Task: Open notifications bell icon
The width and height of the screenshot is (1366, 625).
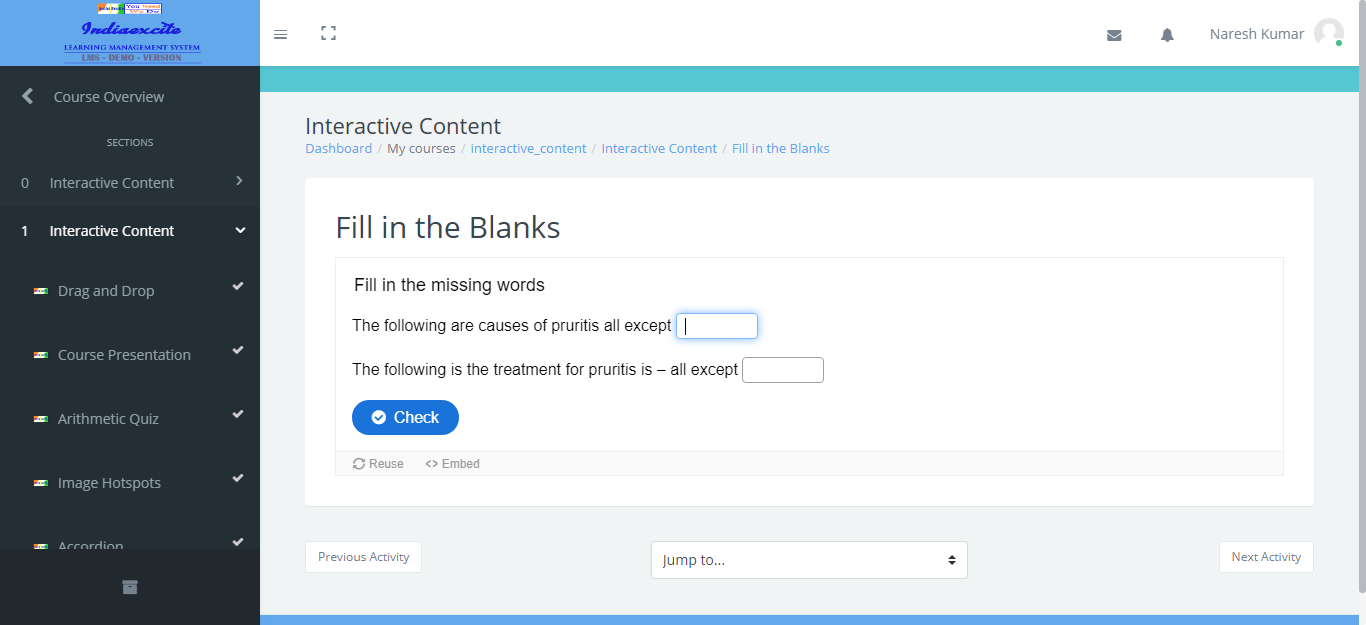Action: click(1167, 35)
